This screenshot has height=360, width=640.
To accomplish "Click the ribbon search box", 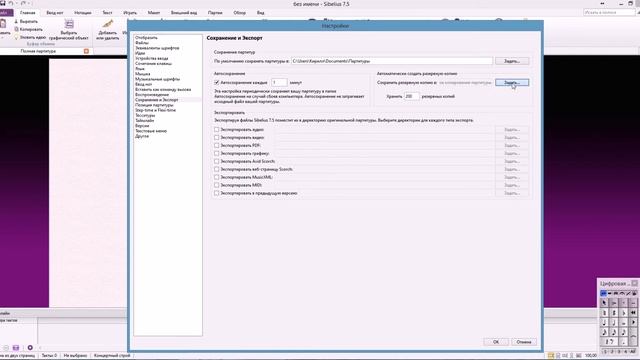I will pyautogui.click(x=609, y=13).
